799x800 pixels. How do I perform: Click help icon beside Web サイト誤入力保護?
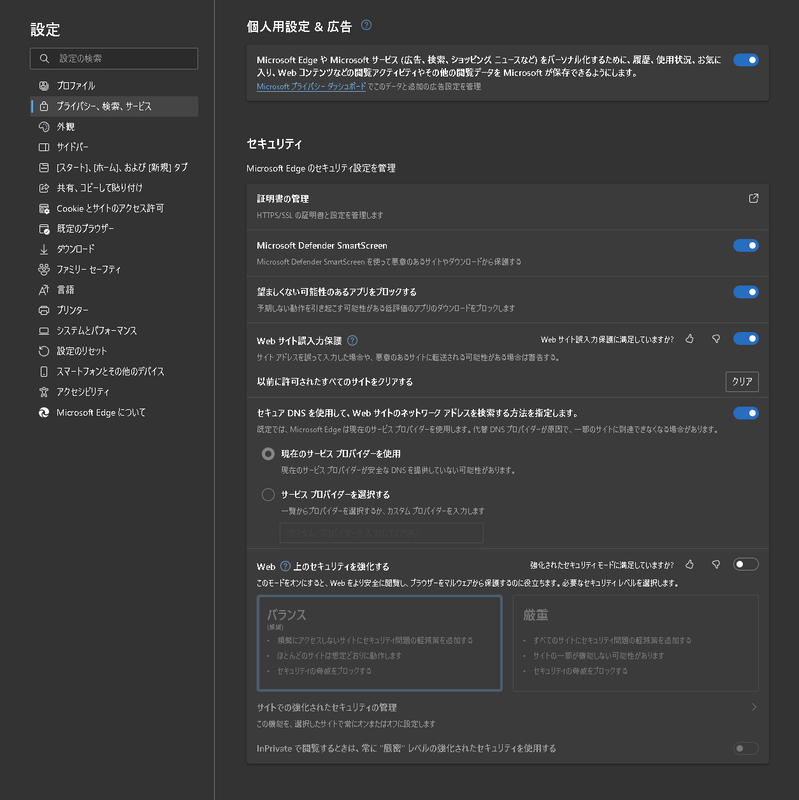pyautogui.click(x=352, y=340)
